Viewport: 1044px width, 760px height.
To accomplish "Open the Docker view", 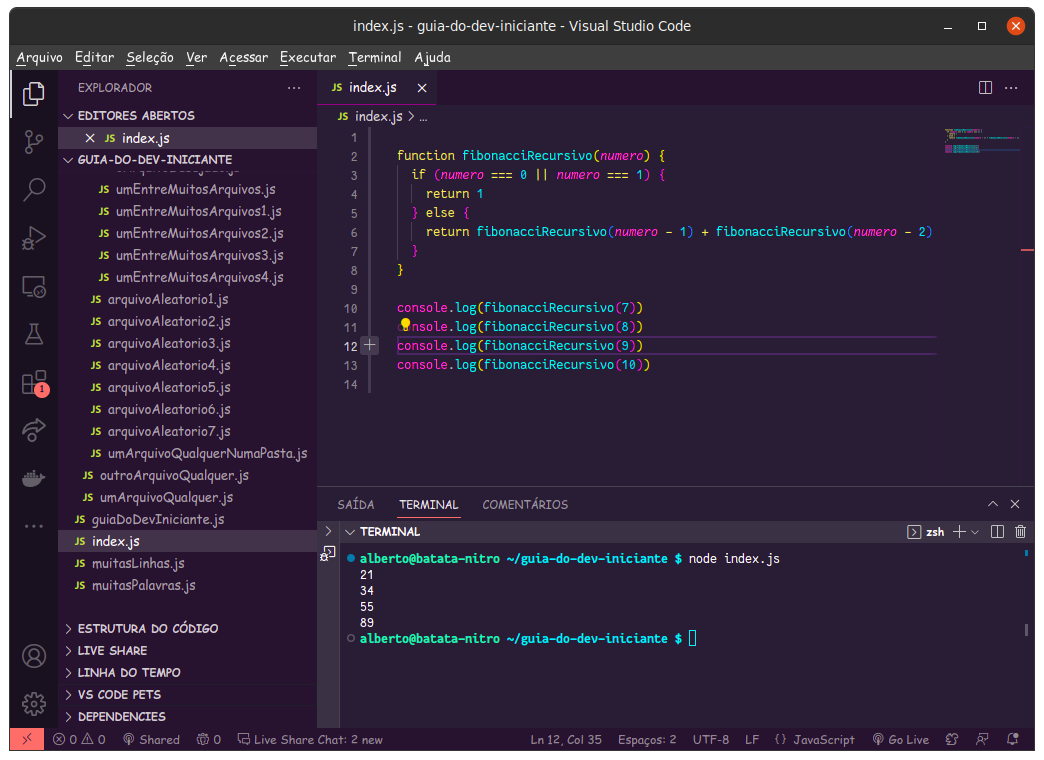I will pos(34,479).
